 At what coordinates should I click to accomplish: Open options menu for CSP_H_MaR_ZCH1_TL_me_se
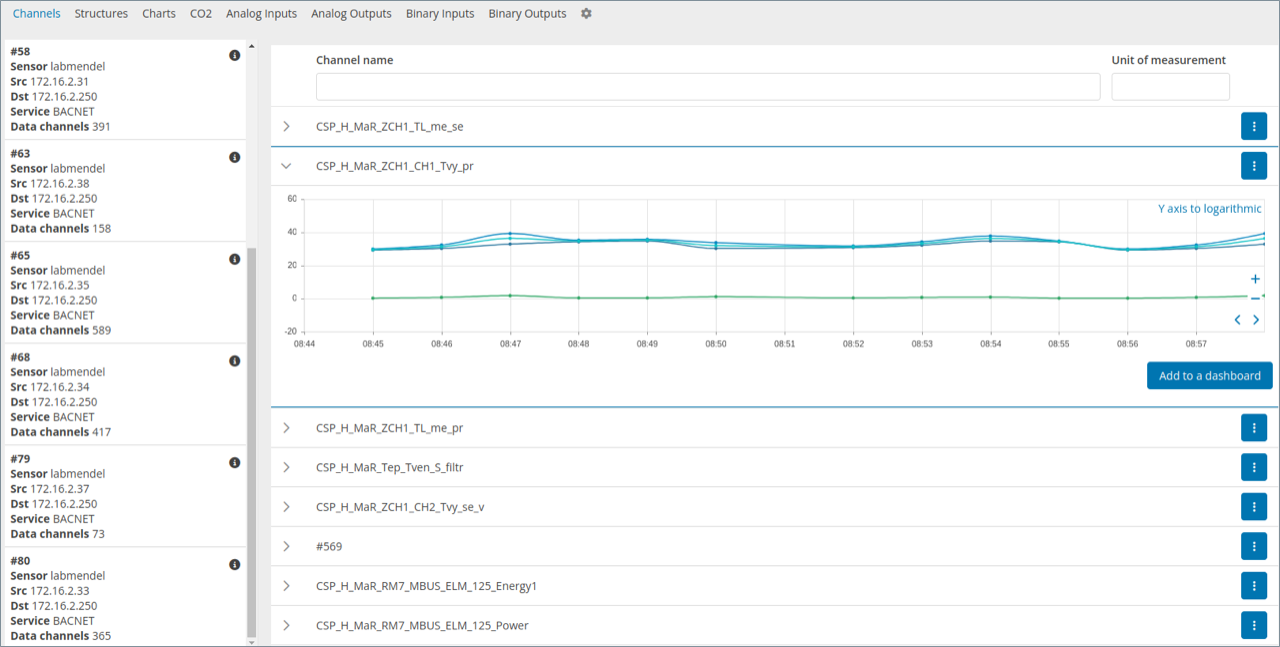click(1254, 126)
